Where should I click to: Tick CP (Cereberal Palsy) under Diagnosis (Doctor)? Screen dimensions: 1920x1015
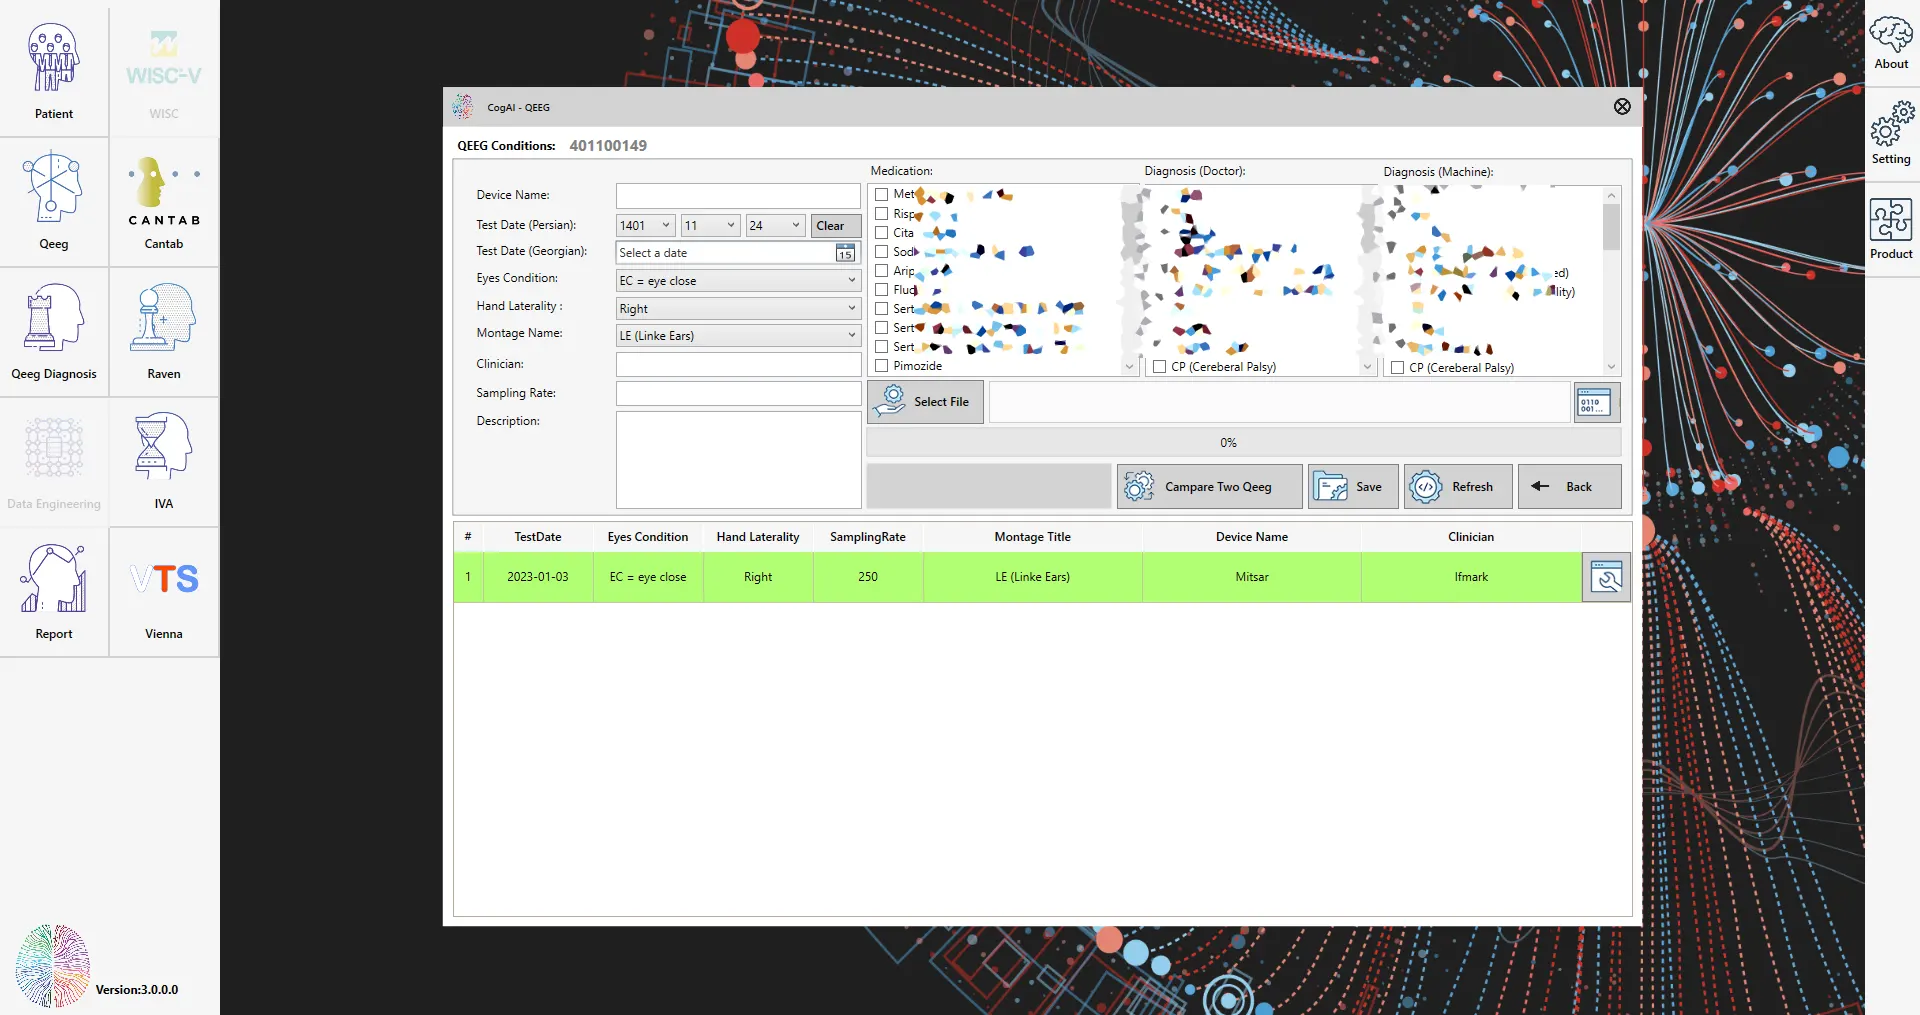pyautogui.click(x=1160, y=367)
